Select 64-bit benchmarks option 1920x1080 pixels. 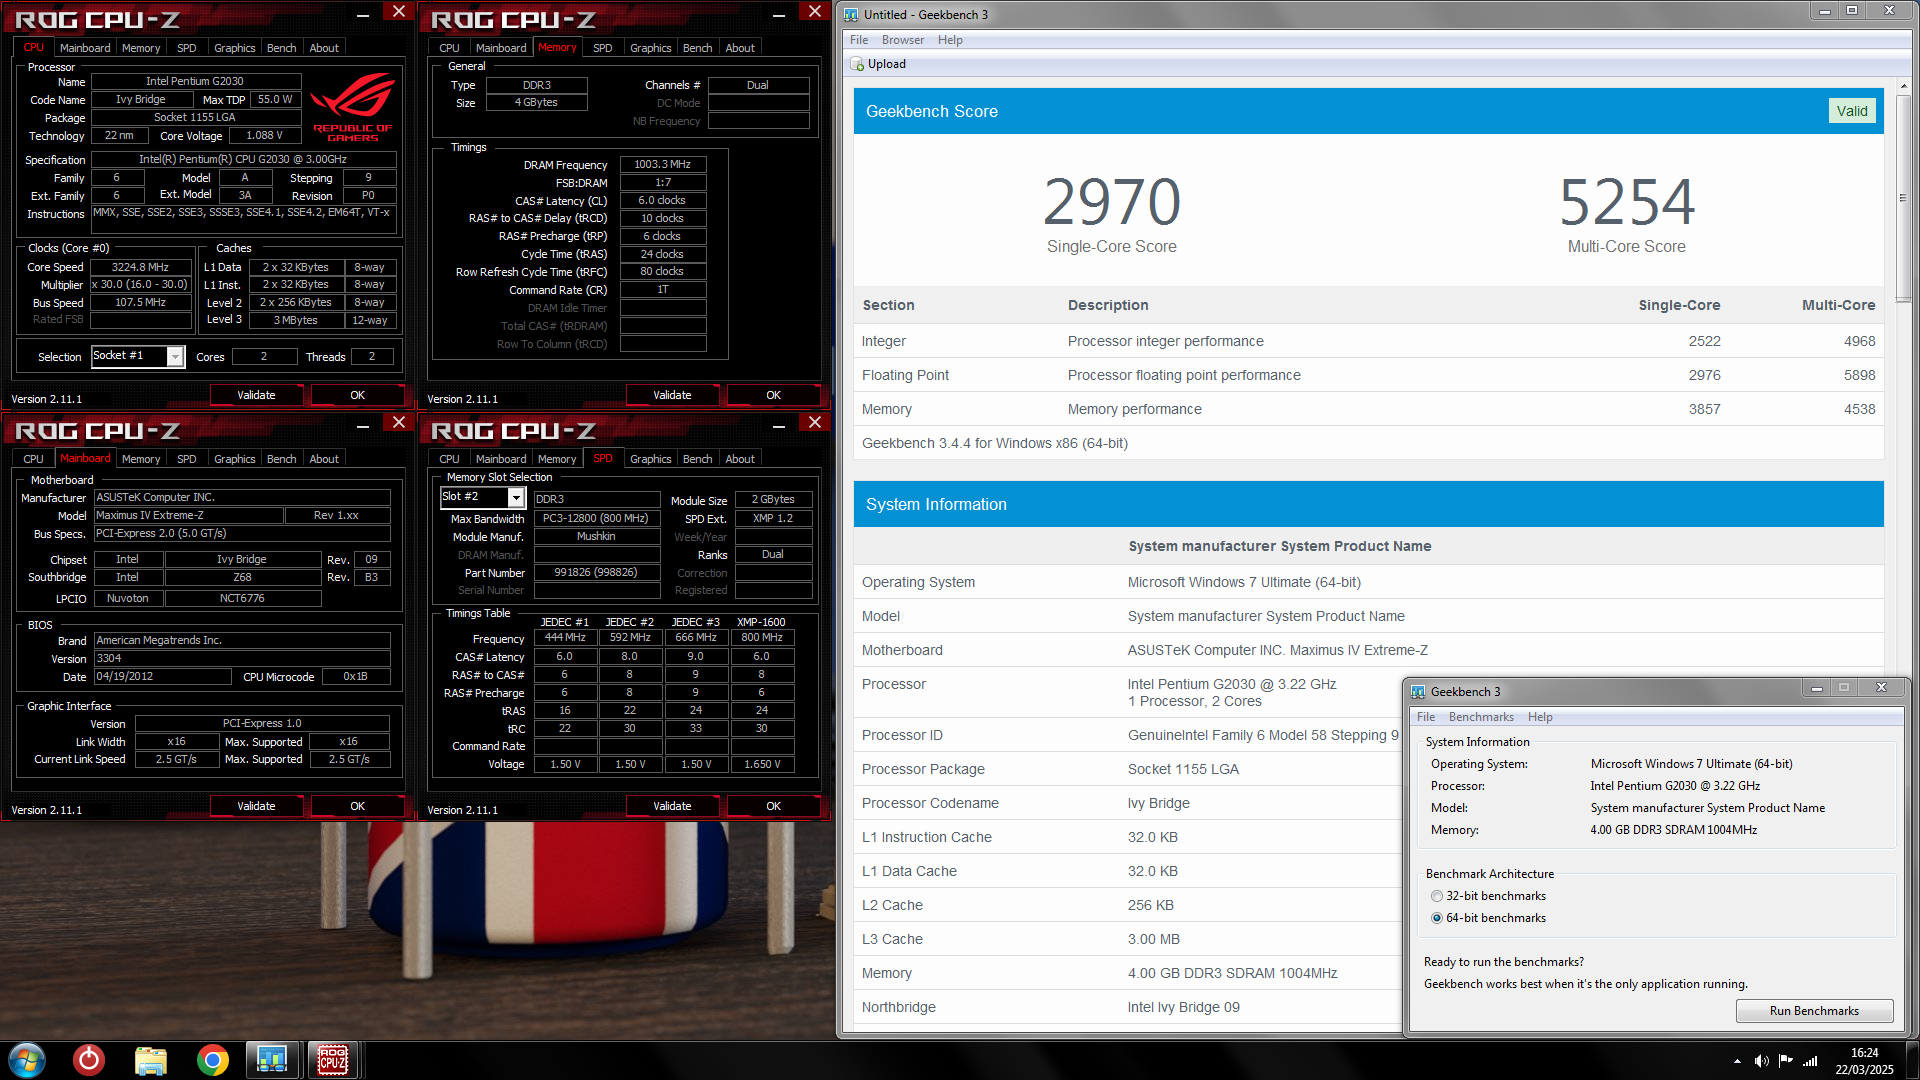coord(1437,918)
